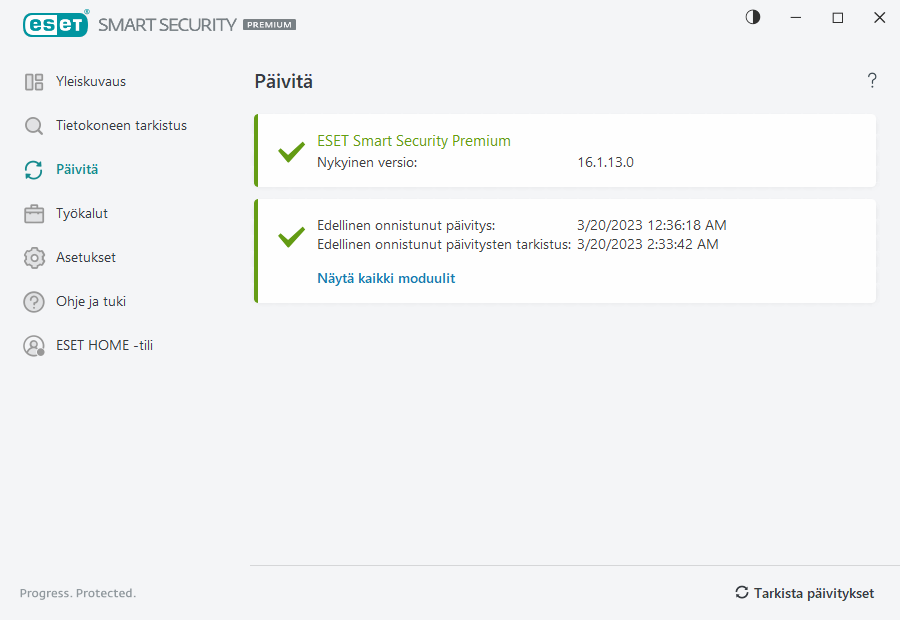The image size is (900, 620).
Task: Toggle the dark mode contrast icon
Action: [753, 17]
